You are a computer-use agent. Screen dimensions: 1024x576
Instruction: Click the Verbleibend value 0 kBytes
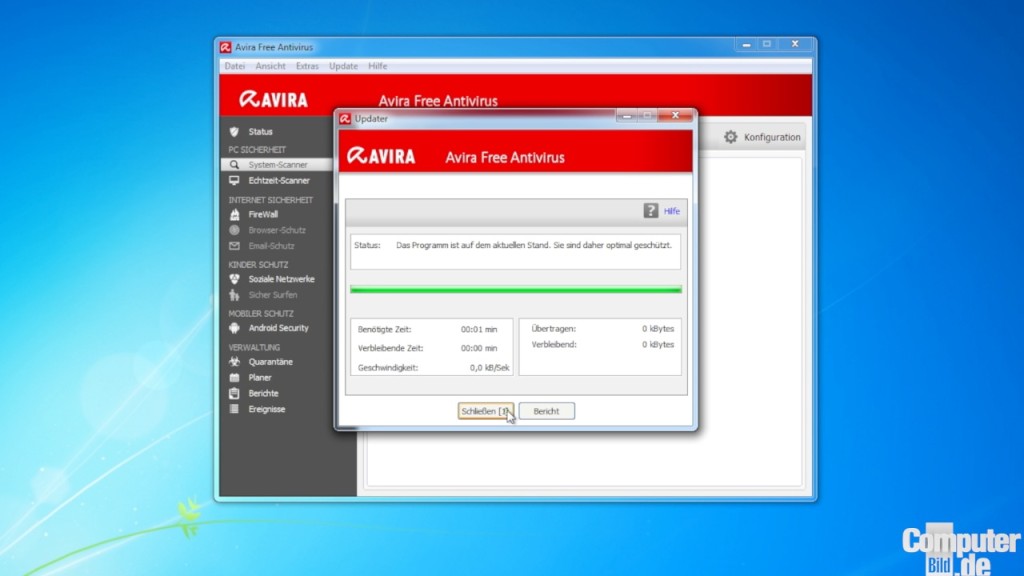point(658,344)
